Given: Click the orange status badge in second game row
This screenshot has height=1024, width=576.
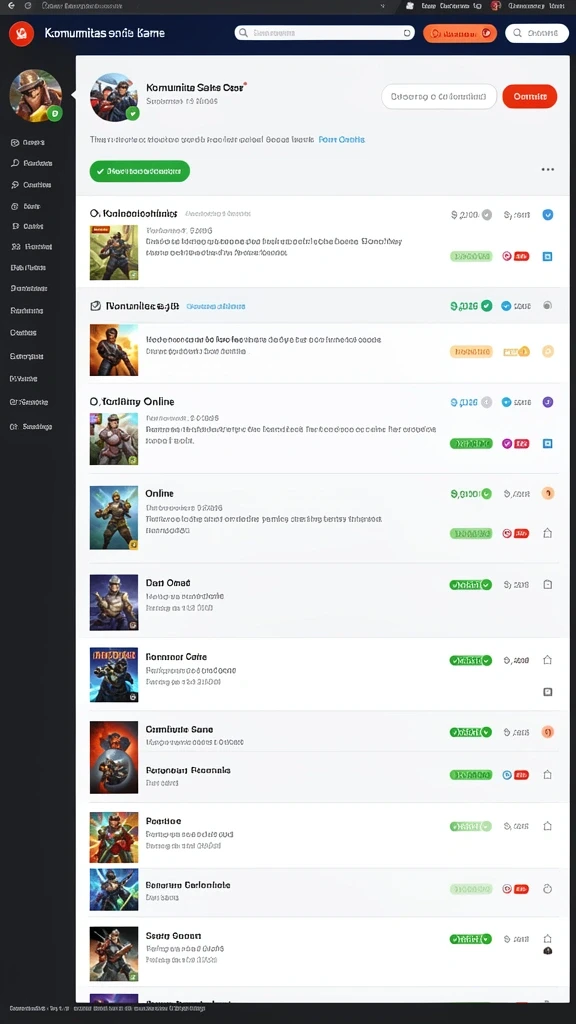Looking at the screenshot, I should 471,351.
